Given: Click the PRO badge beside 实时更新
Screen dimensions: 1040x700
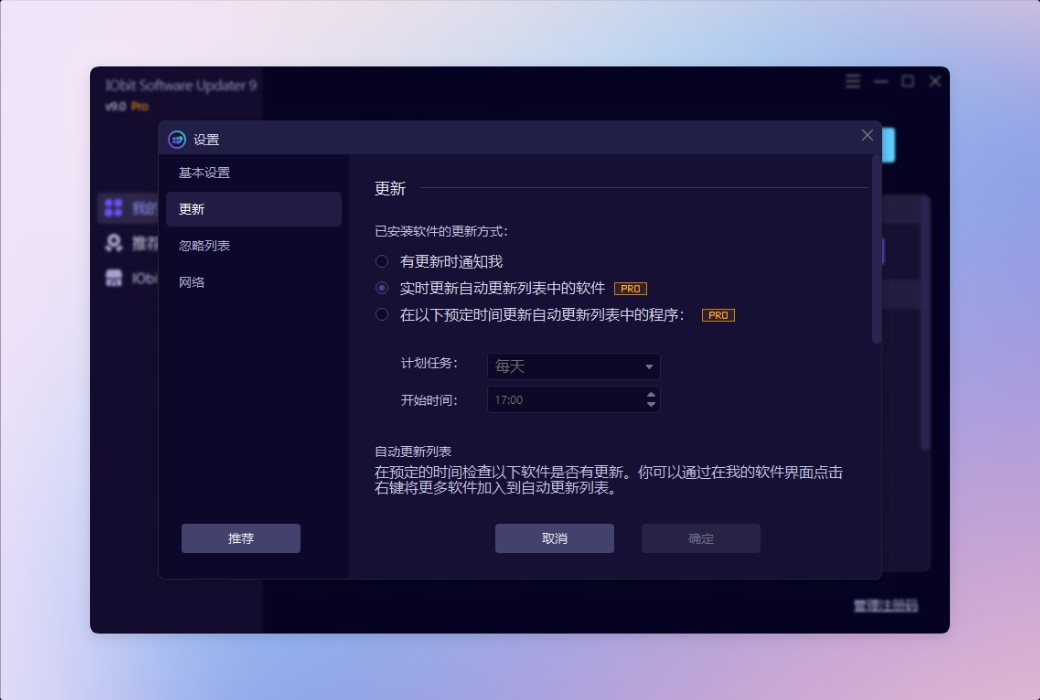Looking at the screenshot, I should point(630,289).
